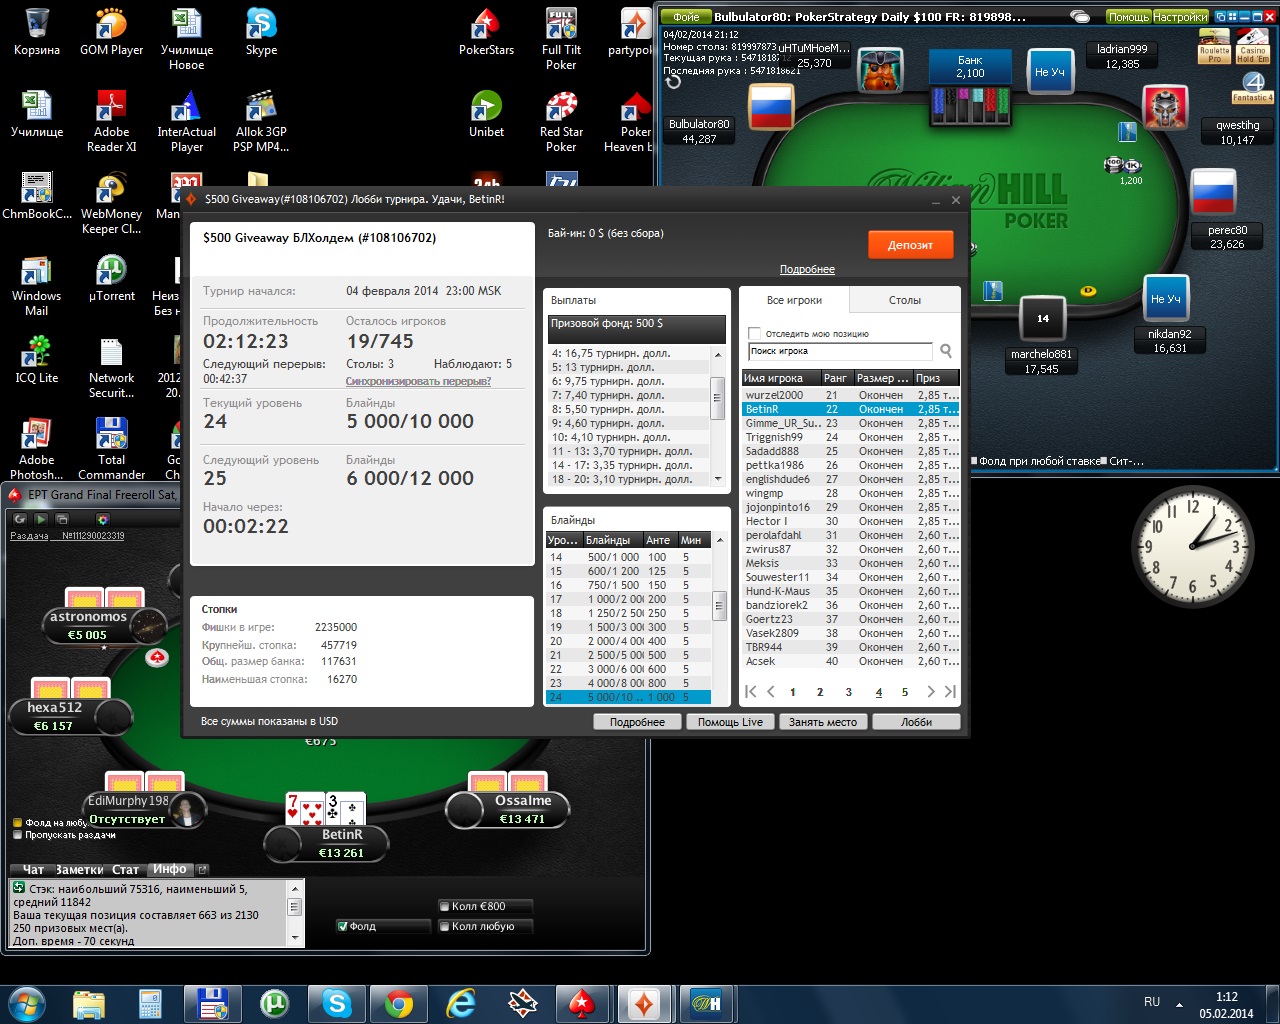Jump to last page of player list
Viewport: 1280px width, 1024px height.
pyautogui.click(x=950, y=691)
